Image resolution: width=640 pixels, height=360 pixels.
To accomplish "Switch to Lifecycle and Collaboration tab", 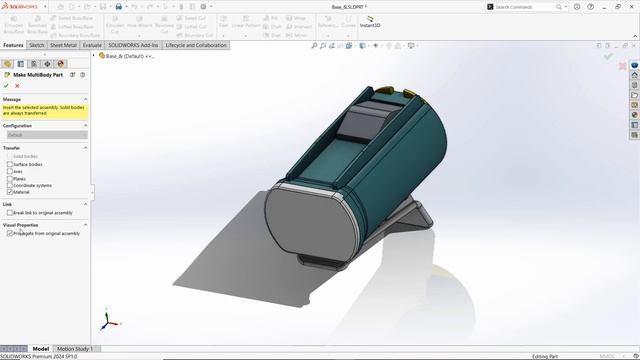I will point(196,45).
